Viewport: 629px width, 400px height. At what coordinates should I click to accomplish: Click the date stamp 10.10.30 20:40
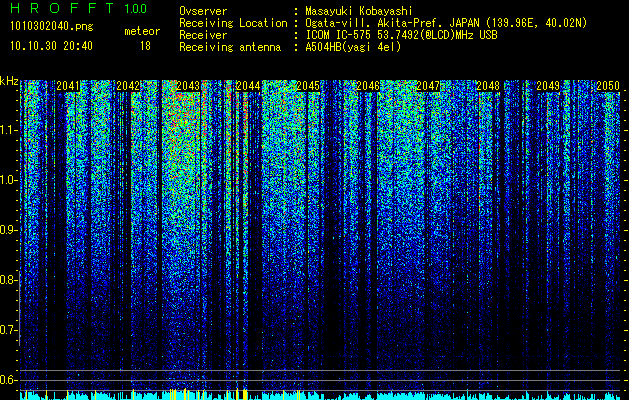tap(51, 46)
